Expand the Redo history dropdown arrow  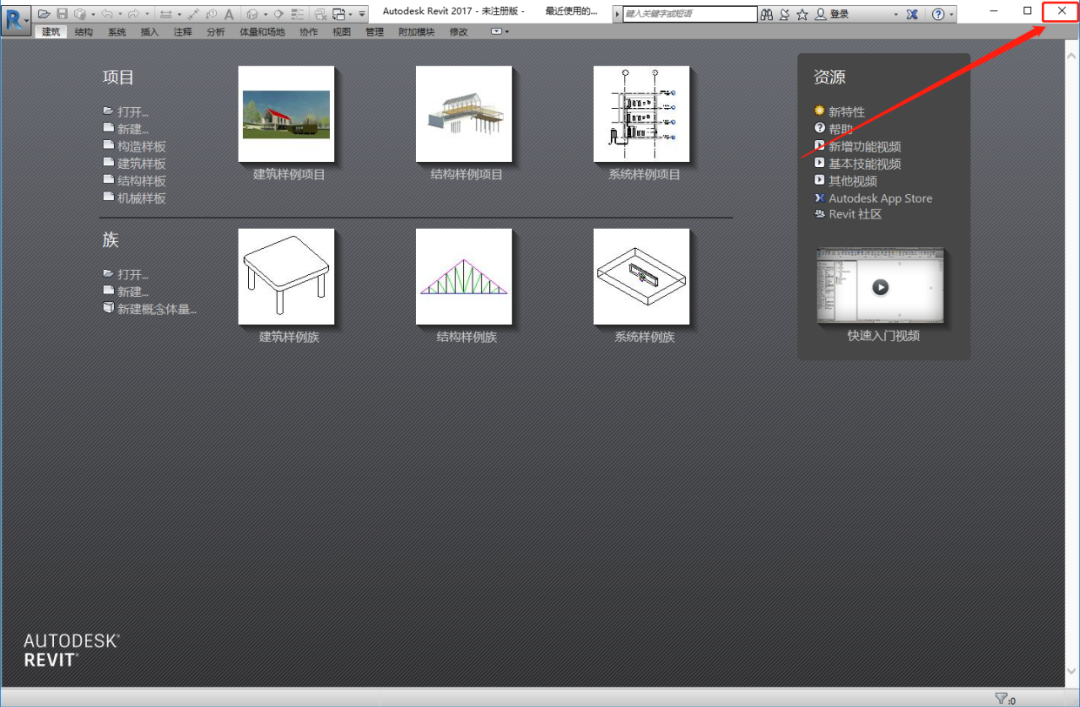[147, 14]
